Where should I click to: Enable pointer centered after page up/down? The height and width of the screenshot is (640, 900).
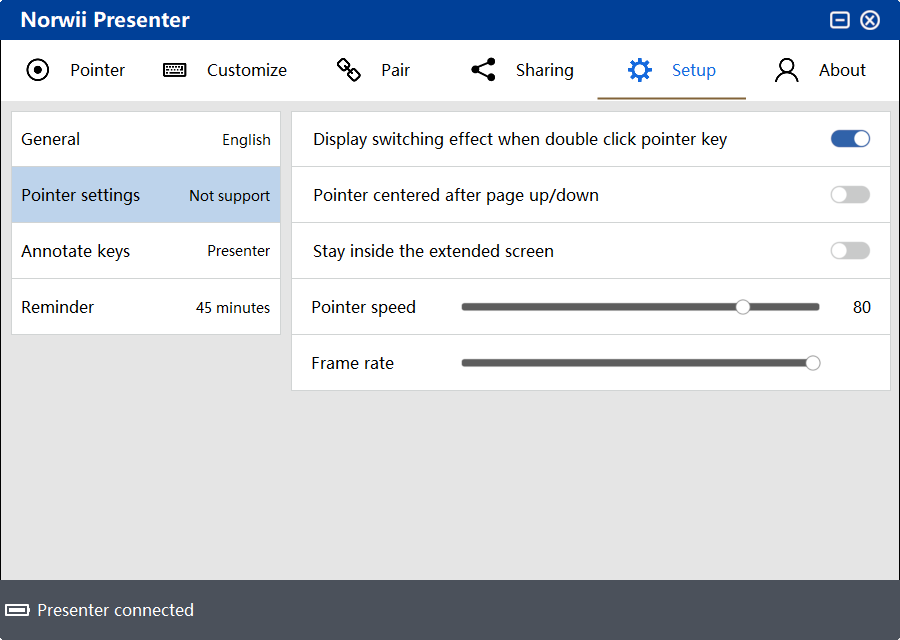[850, 195]
